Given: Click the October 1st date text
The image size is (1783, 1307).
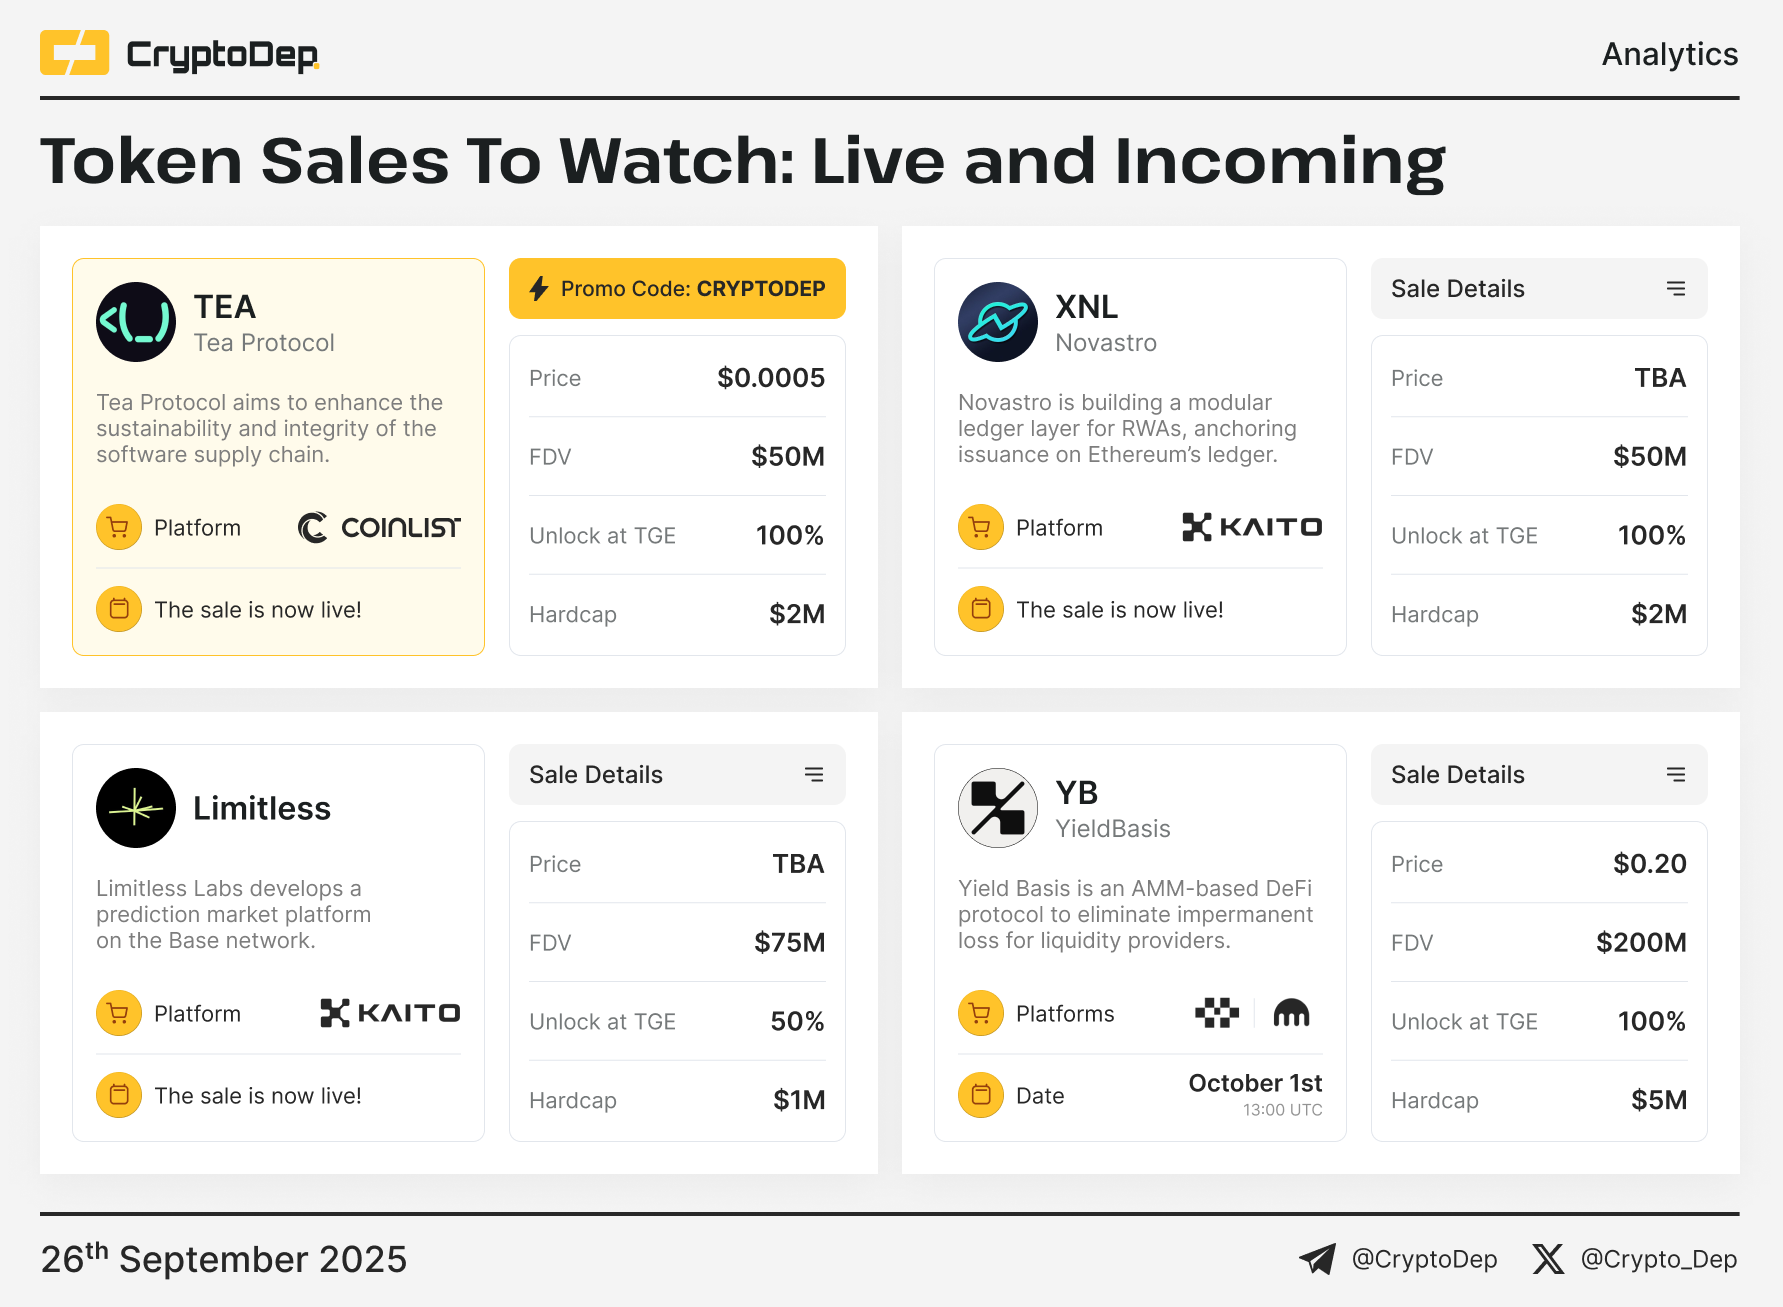Looking at the screenshot, I should coord(1255,1083).
